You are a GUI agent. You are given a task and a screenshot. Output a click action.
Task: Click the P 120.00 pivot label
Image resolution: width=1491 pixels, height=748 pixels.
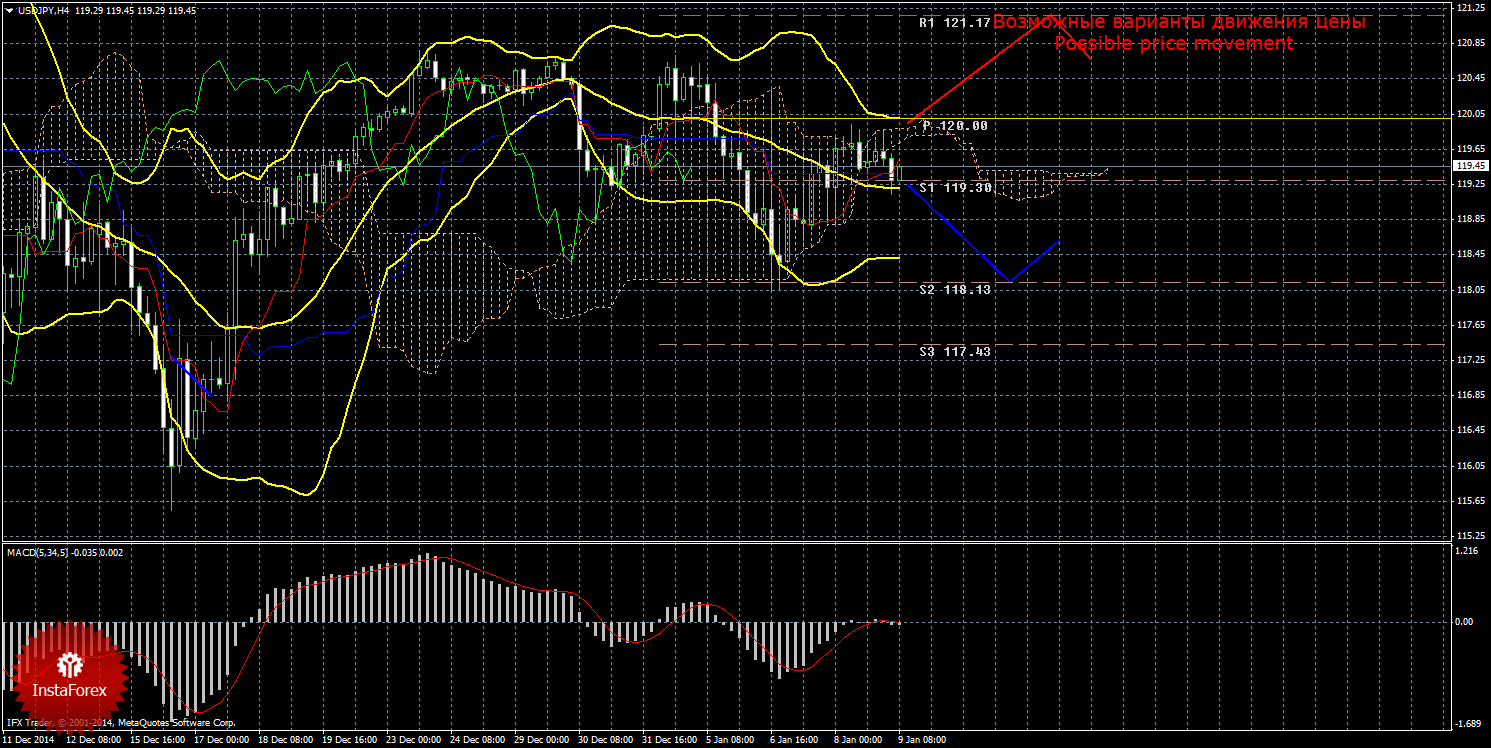tap(955, 126)
